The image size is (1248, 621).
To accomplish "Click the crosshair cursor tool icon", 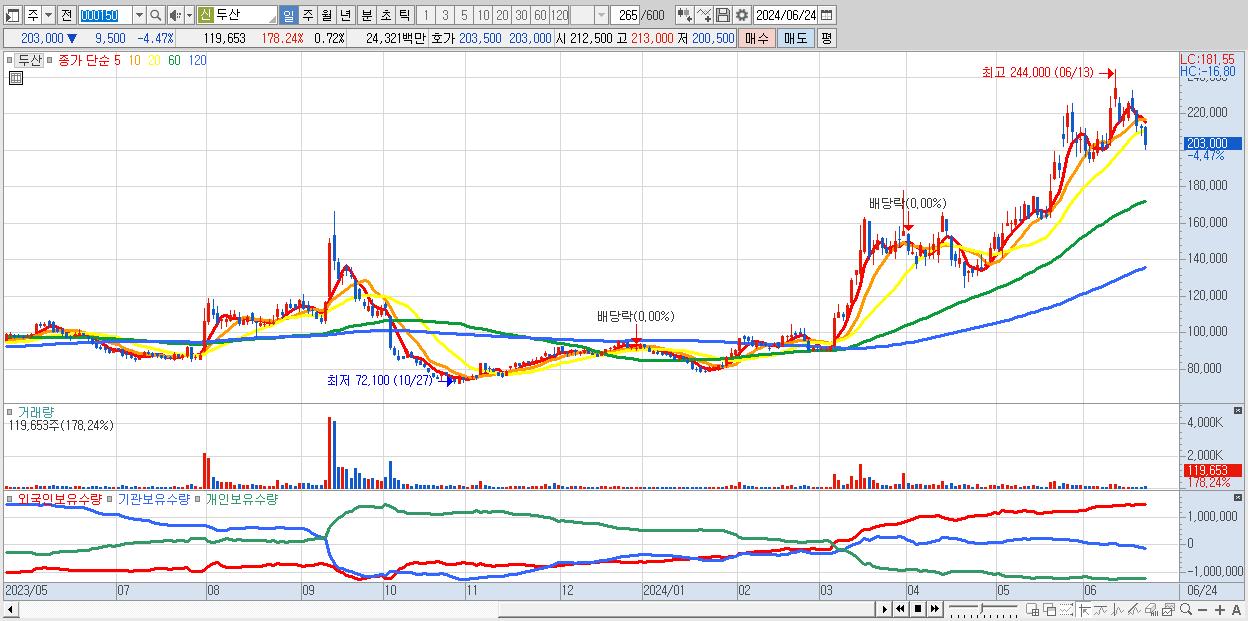I will click(1085, 609).
